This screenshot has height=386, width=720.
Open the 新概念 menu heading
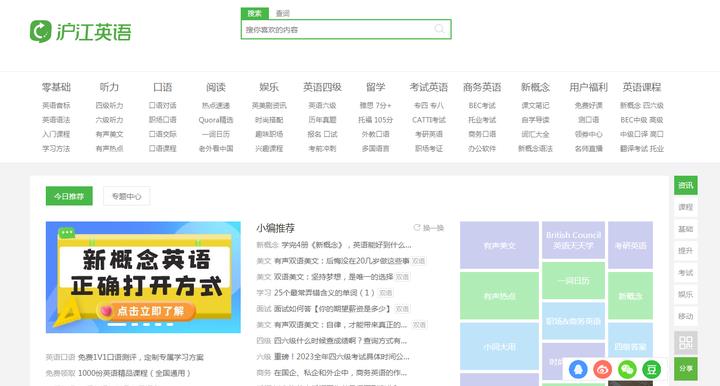(x=535, y=87)
